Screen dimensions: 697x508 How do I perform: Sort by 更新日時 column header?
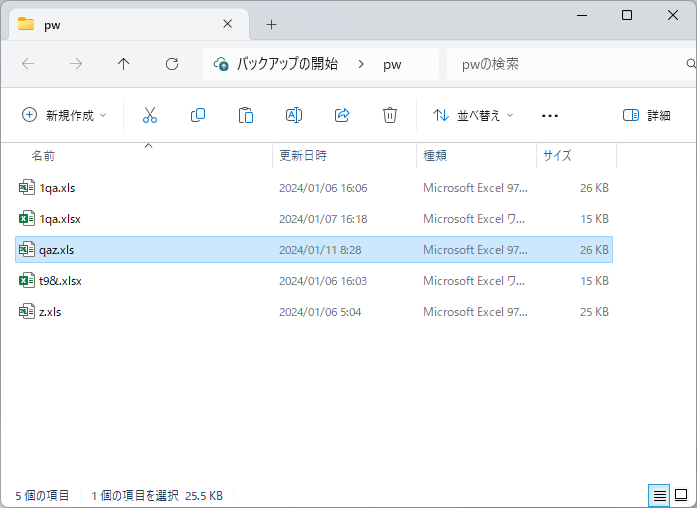[x=303, y=156]
